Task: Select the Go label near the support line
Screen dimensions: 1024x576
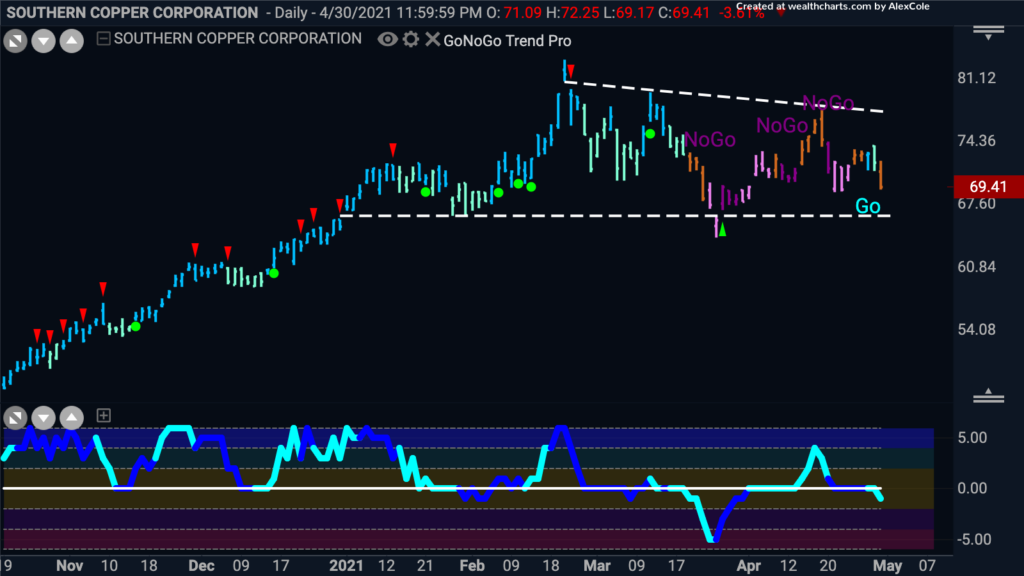Action: 868,206
